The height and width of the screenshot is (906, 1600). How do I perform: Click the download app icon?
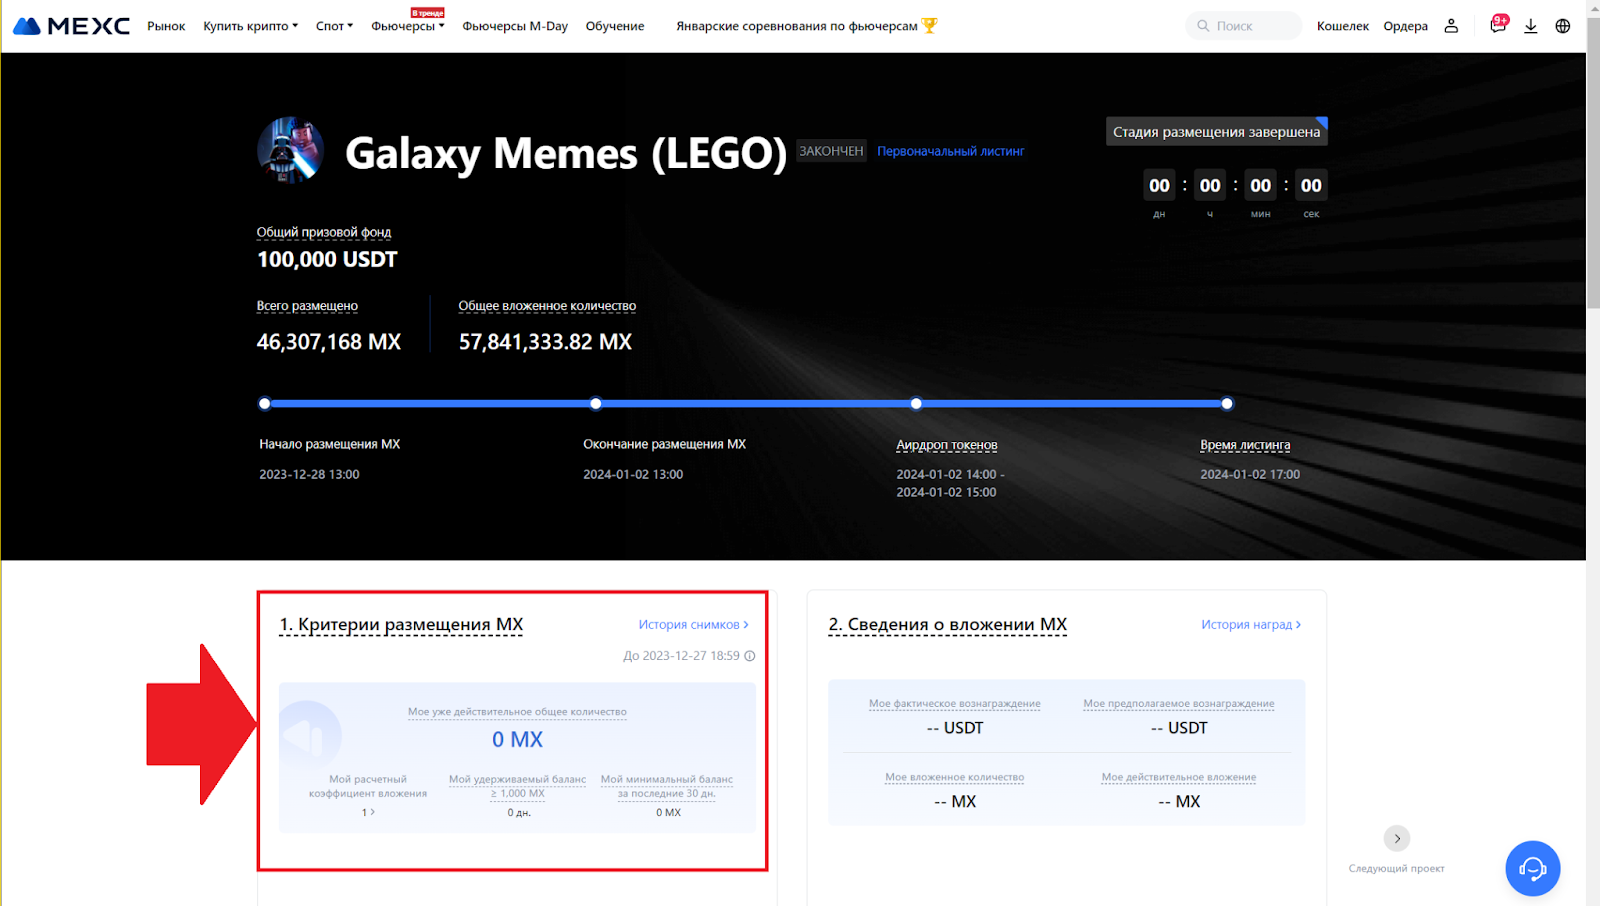(1530, 26)
